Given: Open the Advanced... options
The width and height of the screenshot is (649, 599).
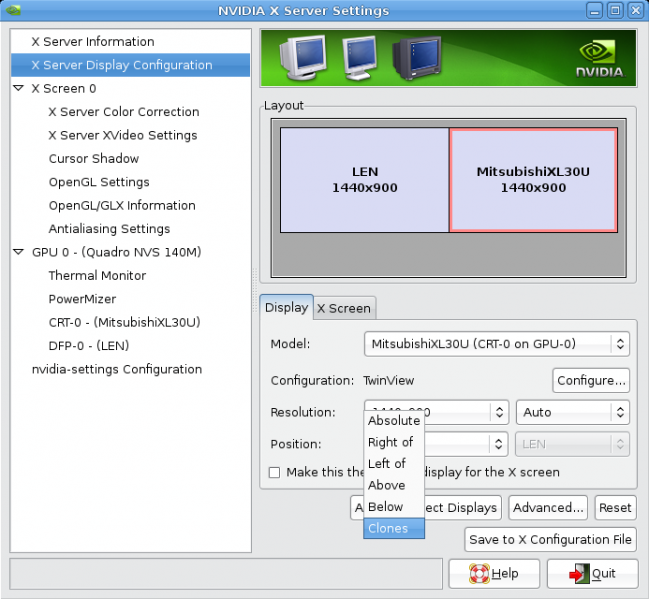Looking at the screenshot, I should (548, 508).
